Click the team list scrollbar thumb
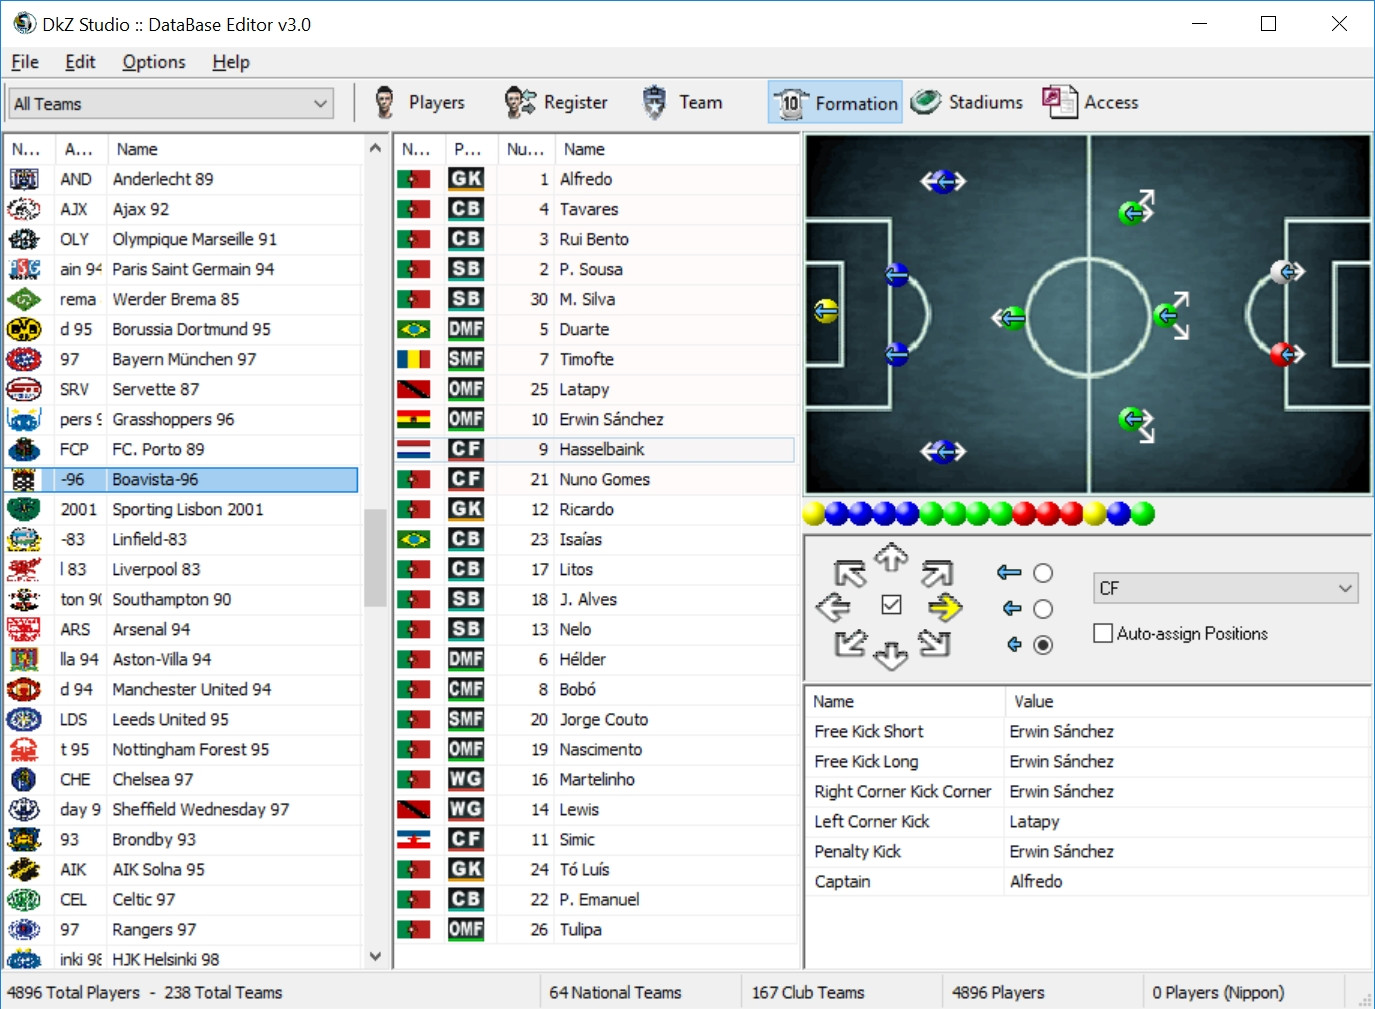 click(x=375, y=557)
